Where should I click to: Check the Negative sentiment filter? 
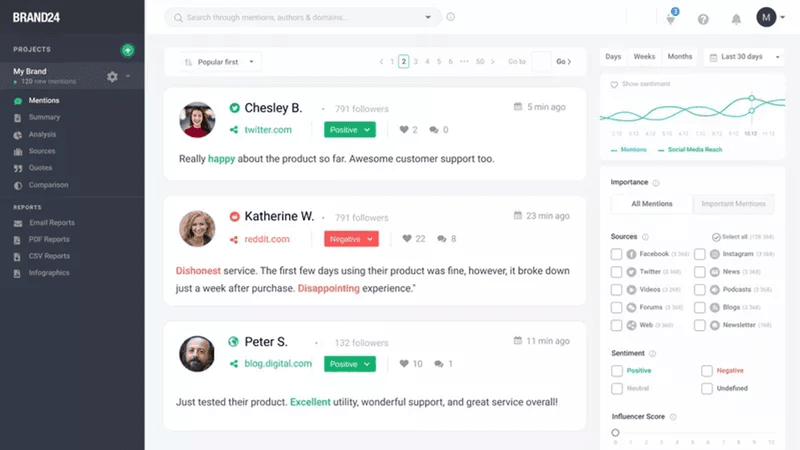point(707,371)
